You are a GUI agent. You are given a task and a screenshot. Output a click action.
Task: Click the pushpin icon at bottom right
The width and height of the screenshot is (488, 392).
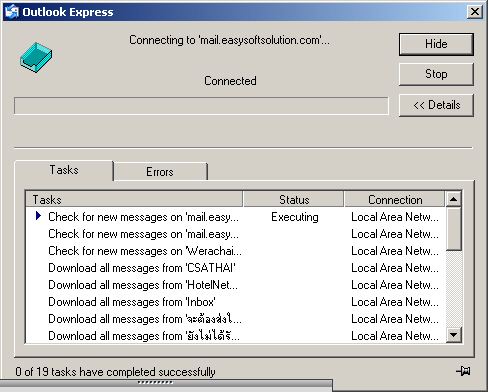click(464, 371)
